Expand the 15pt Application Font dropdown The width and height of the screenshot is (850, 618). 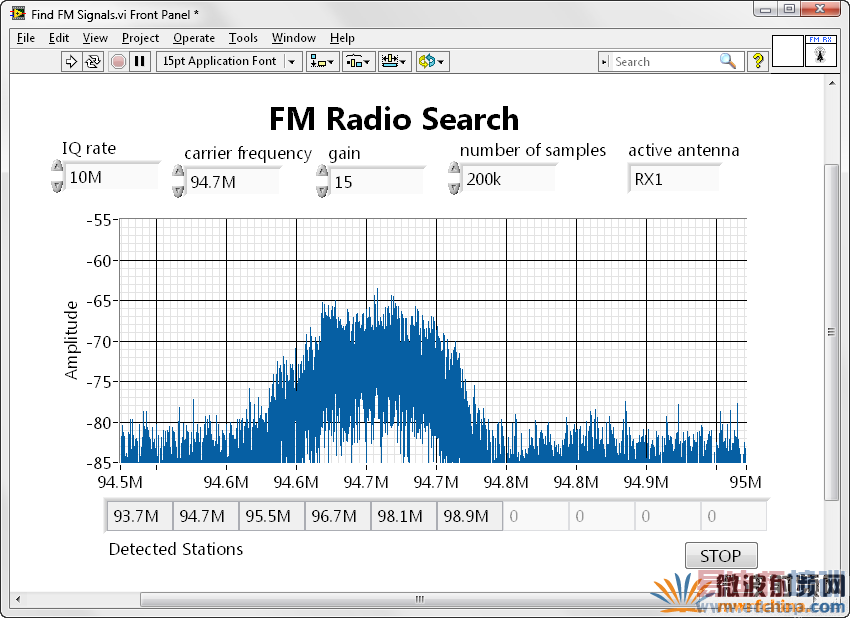coord(292,61)
